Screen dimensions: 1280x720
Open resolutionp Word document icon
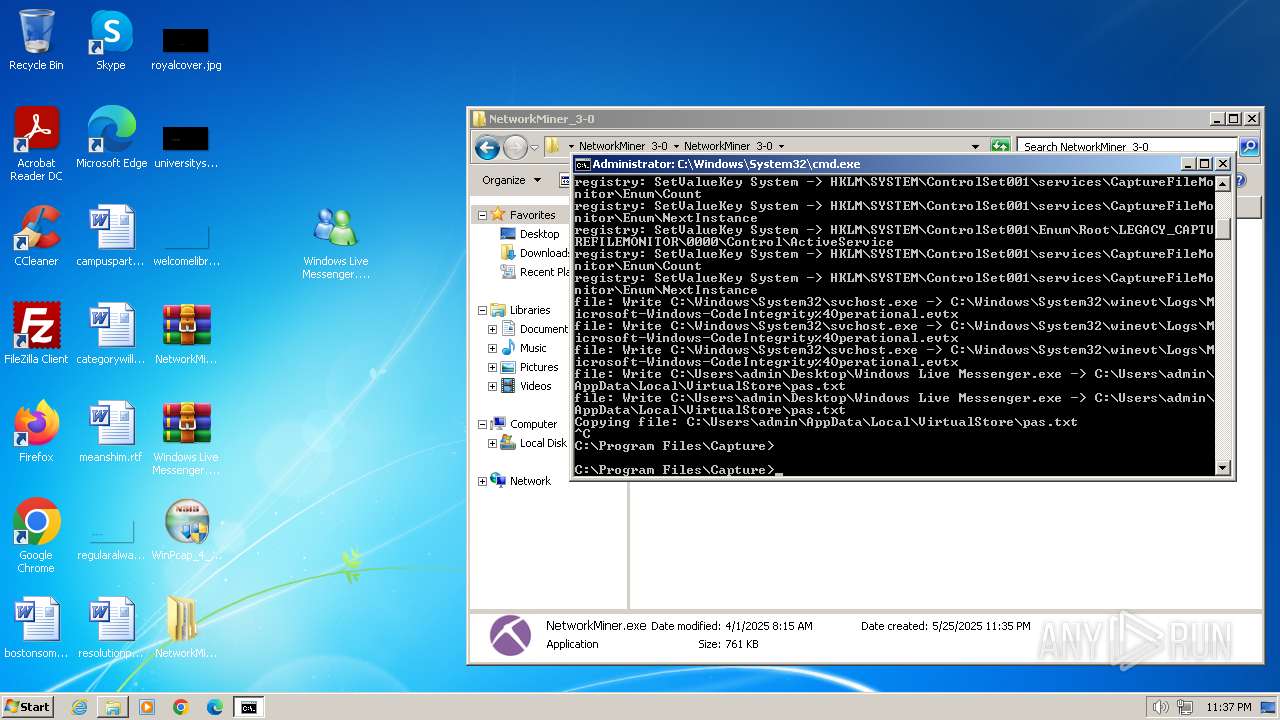pos(110,628)
